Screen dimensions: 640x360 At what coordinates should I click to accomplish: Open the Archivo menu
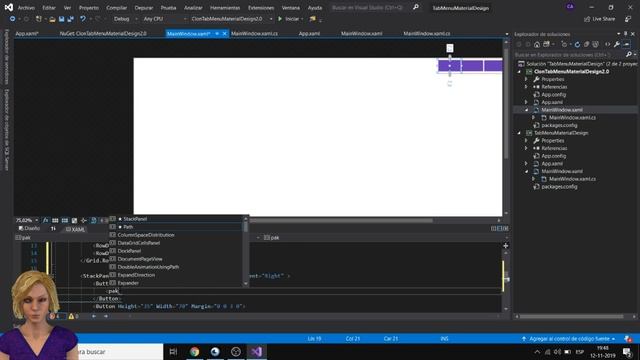click(27, 7)
